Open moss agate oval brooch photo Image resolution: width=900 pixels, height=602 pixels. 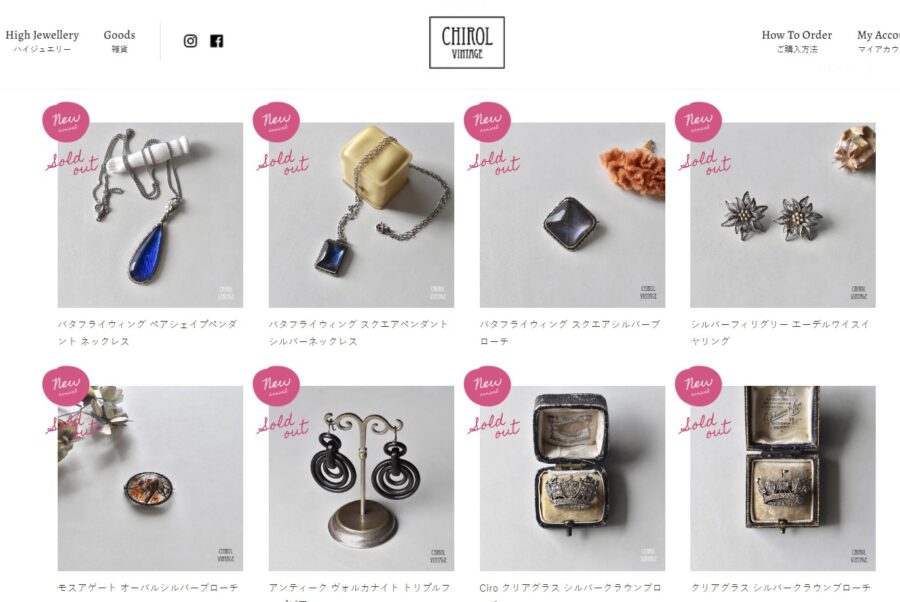pyautogui.click(x=150, y=479)
